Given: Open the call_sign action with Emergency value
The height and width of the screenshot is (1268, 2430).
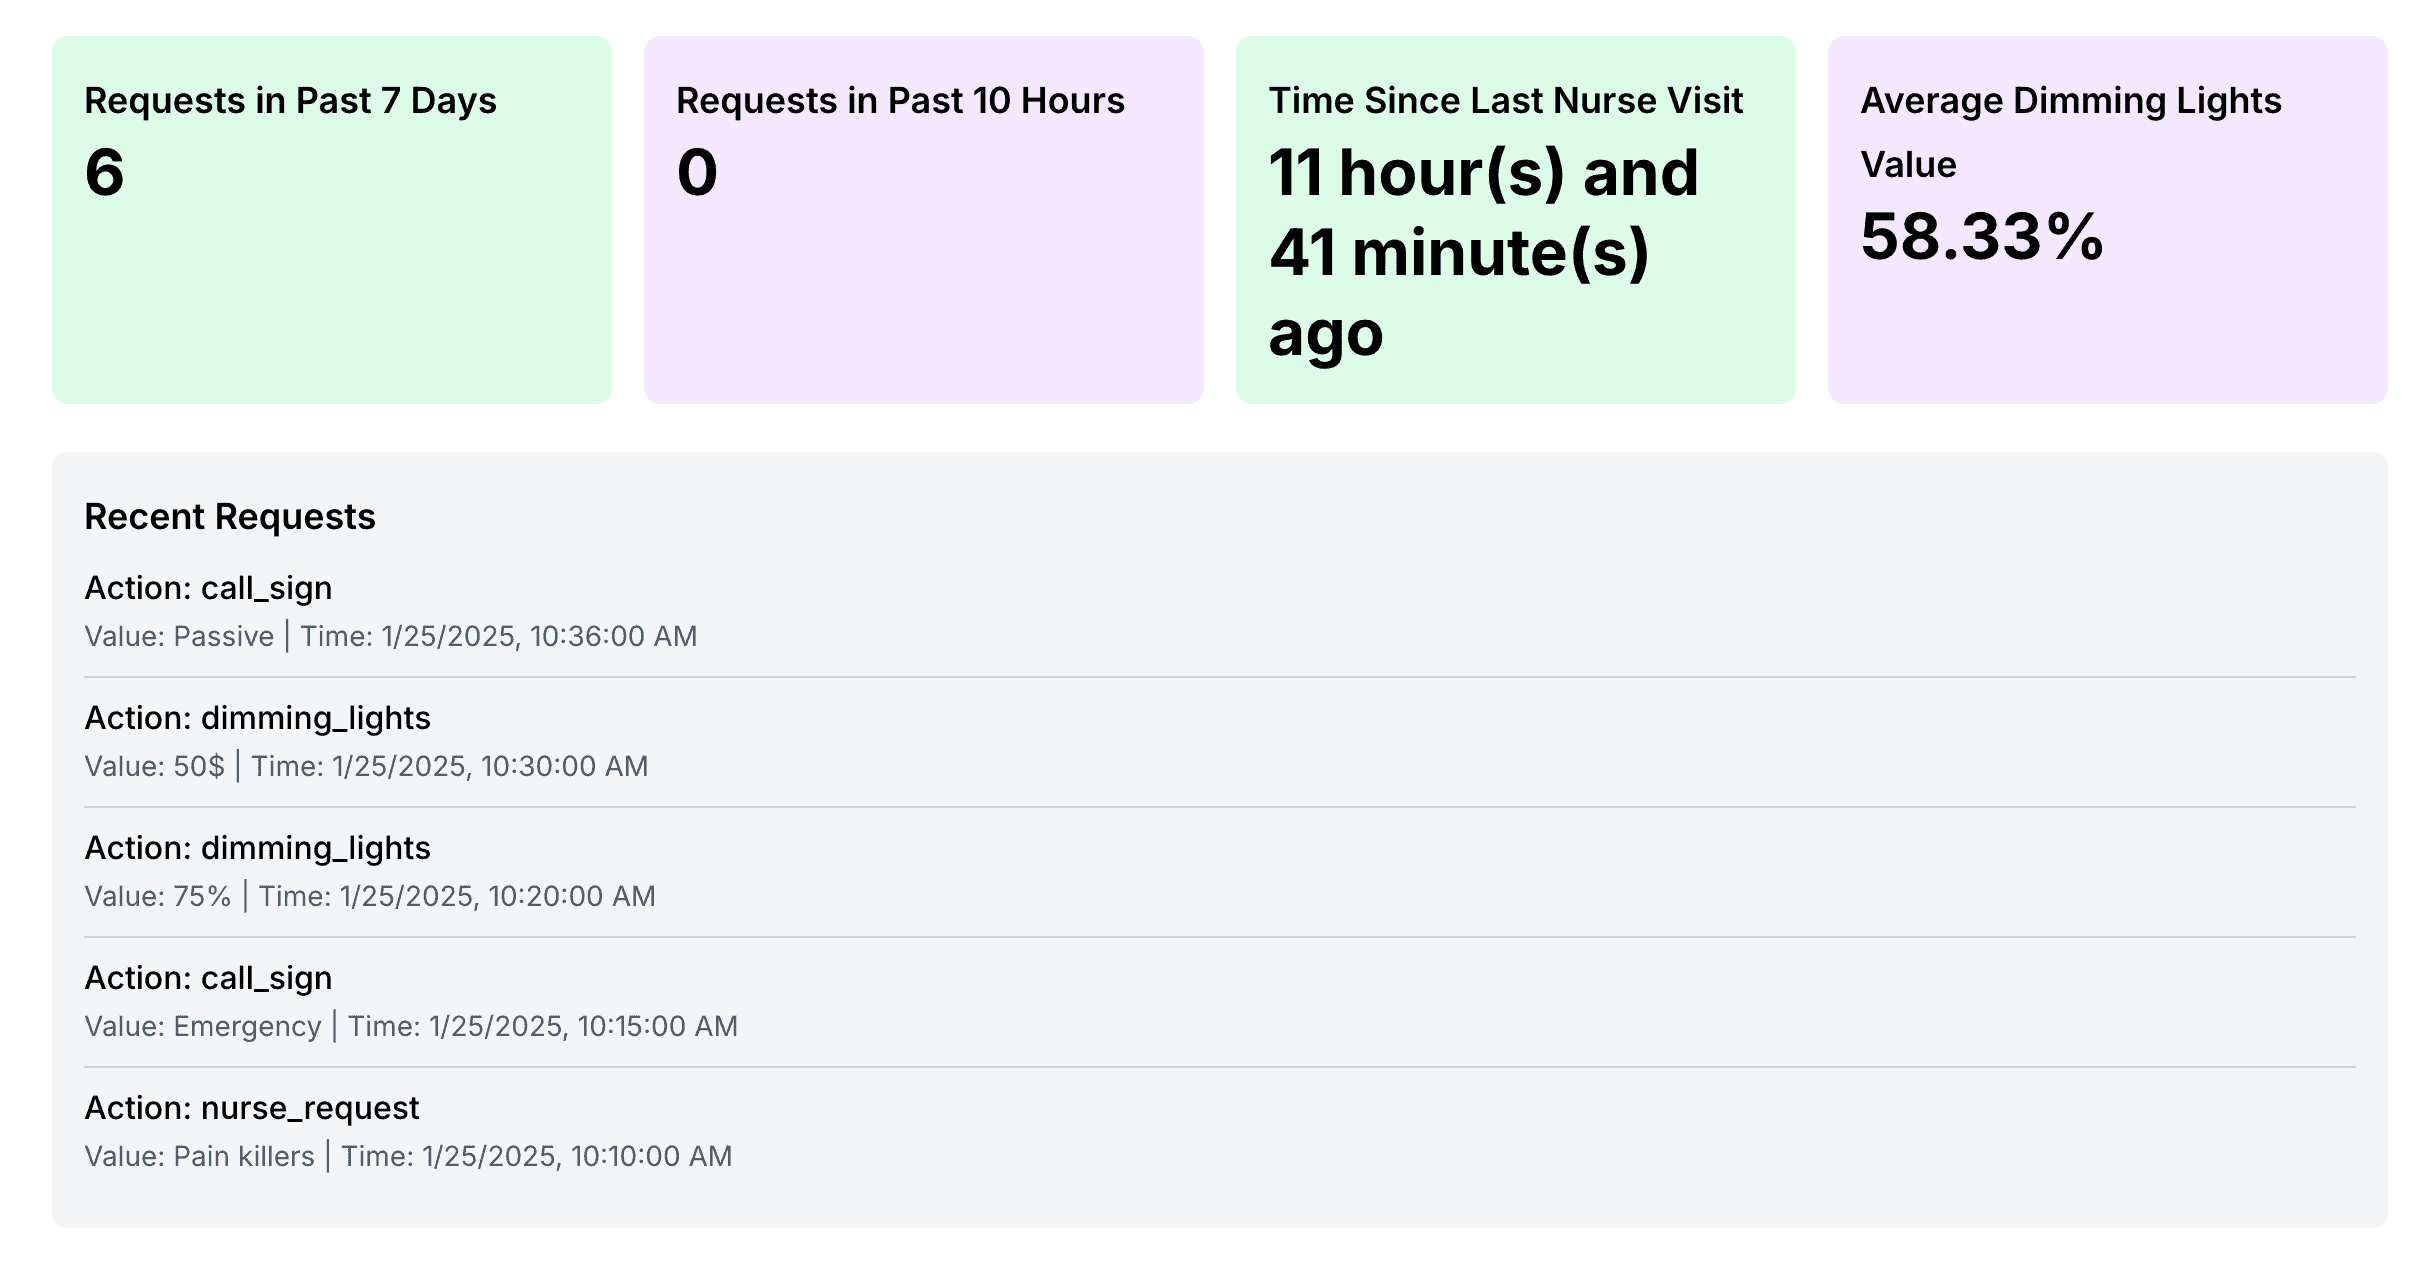Looking at the screenshot, I should (208, 978).
